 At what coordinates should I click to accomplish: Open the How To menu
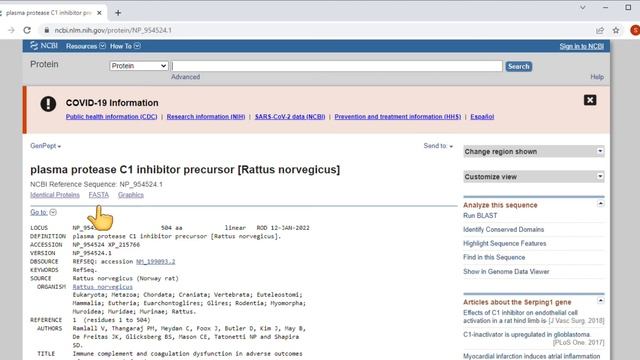click(x=125, y=46)
